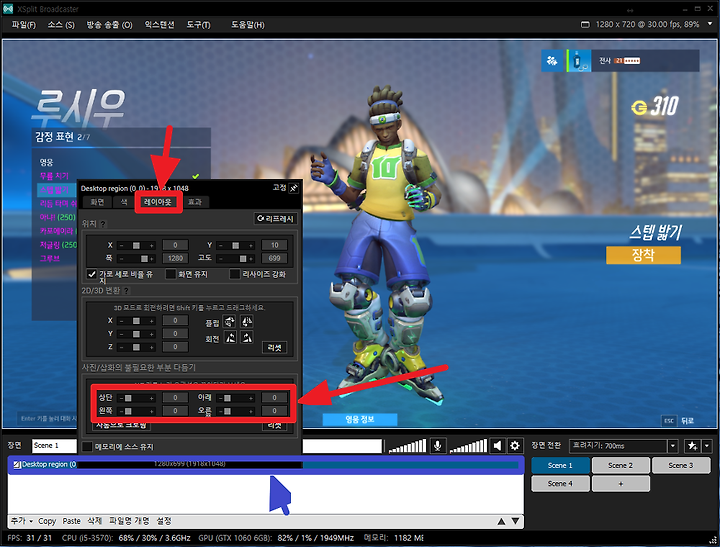720x547 pixels.
Task: Switch to the 색 tab
Action: click(x=124, y=202)
